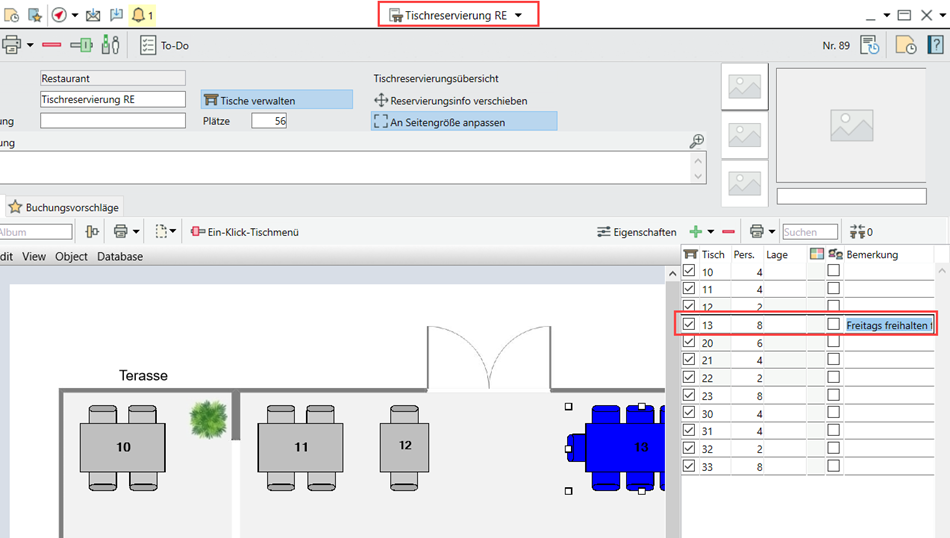Open the Database menu
Screen dimensions: 950x538
[x=120, y=256]
